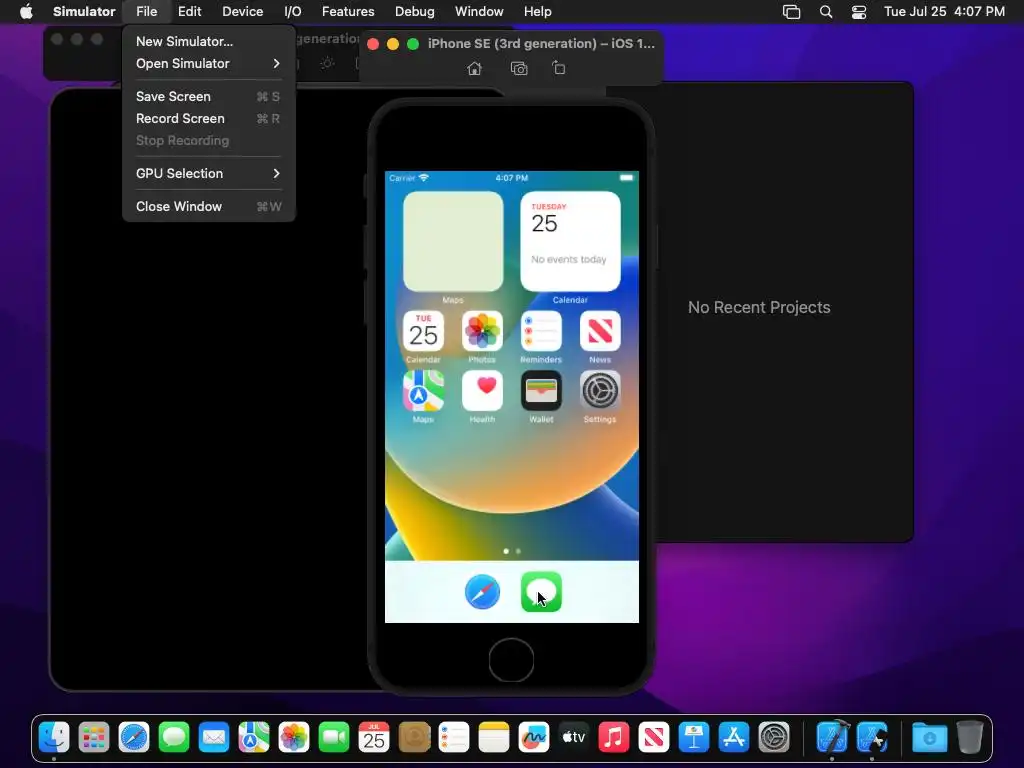This screenshot has width=1024, height=768.
Task: Open the Health app on iPhone
Action: tap(482, 391)
